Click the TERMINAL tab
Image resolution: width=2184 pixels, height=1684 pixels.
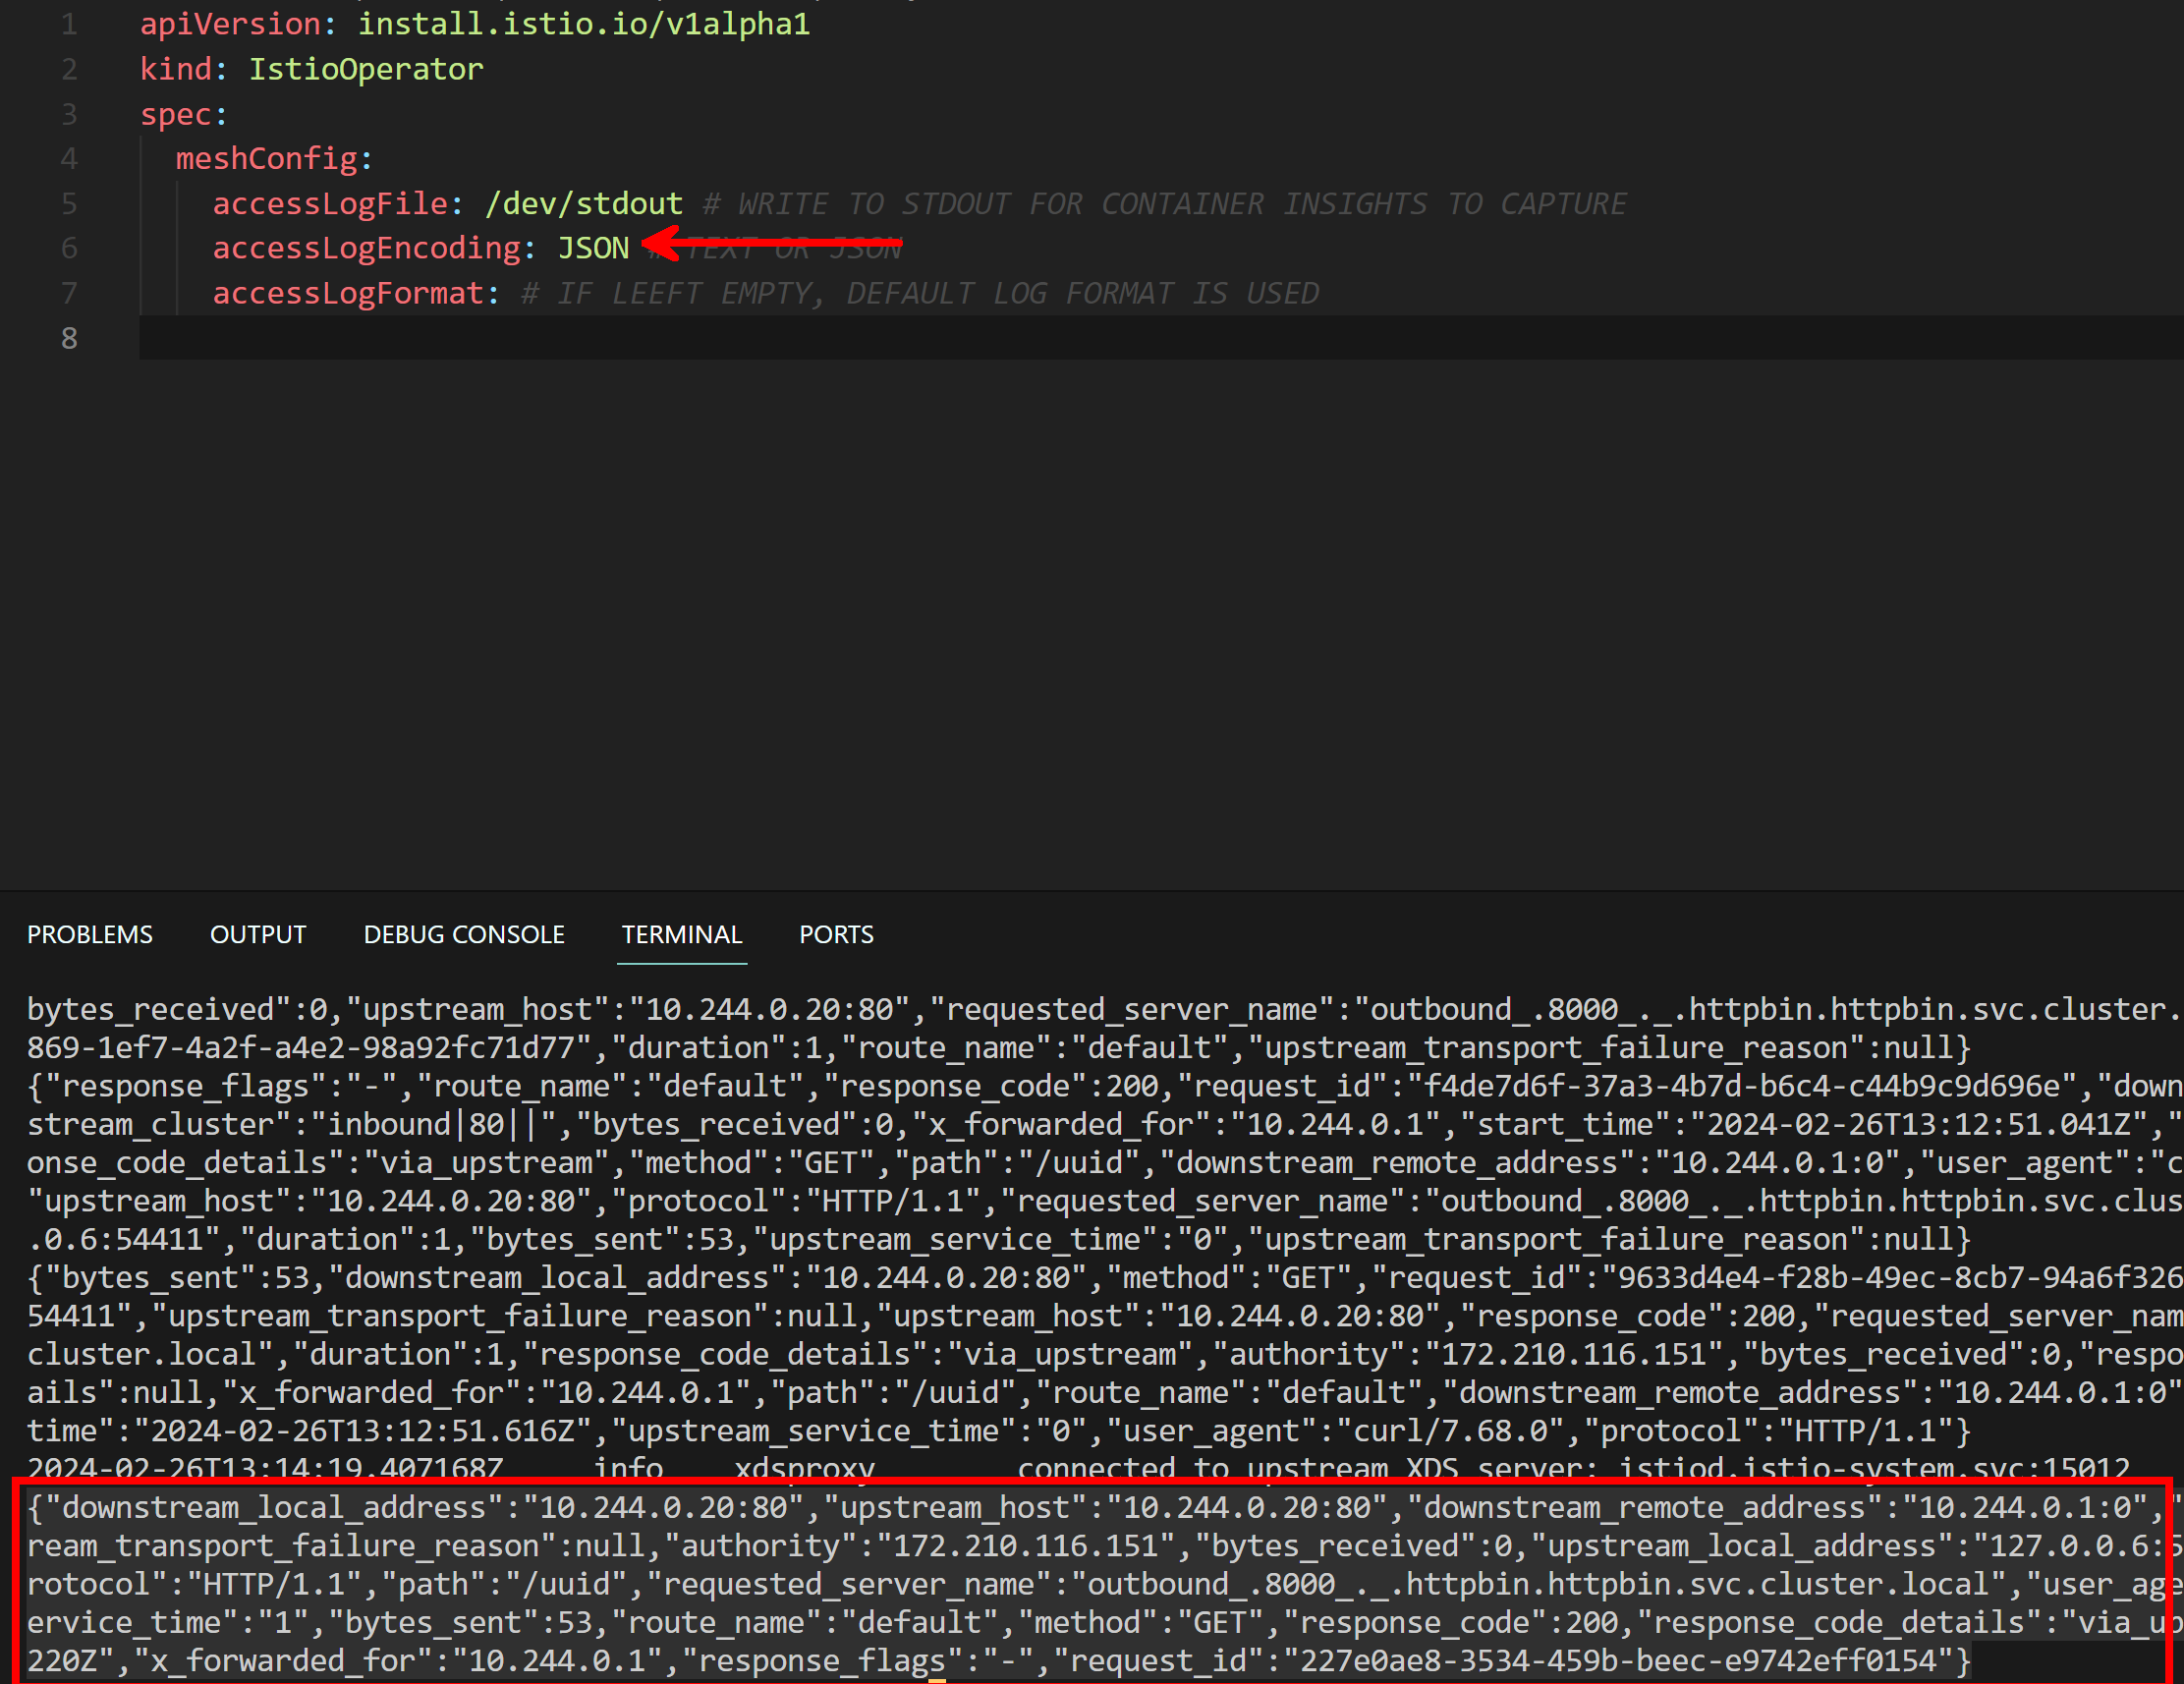click(x=681, y=934)
